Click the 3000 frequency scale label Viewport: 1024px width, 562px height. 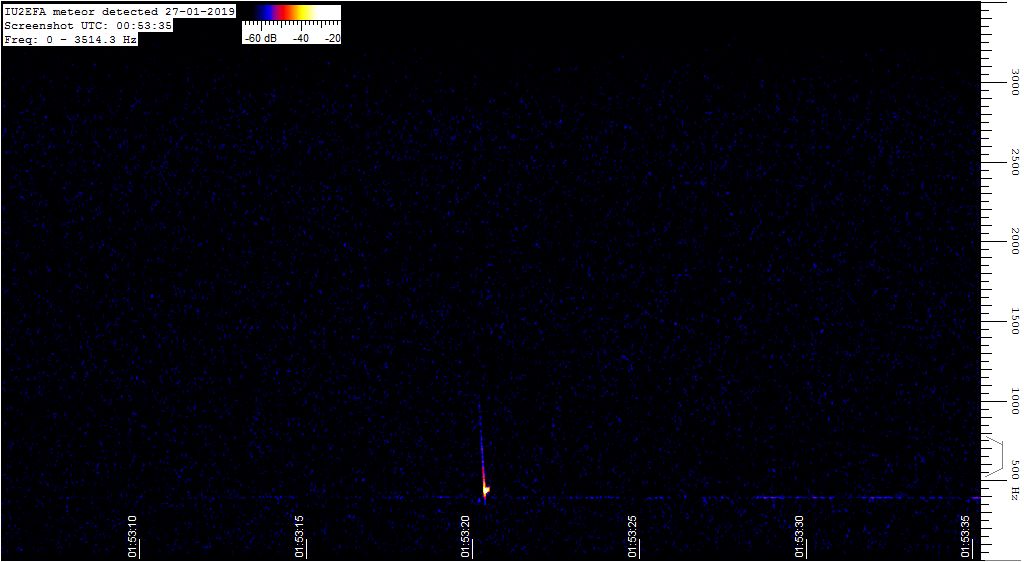pos(1014,82)
